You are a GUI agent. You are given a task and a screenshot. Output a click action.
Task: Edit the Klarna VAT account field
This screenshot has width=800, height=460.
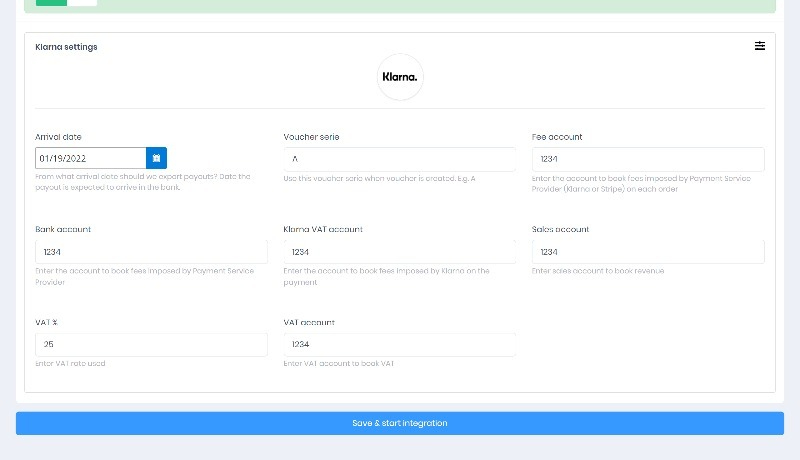(399, 252)
